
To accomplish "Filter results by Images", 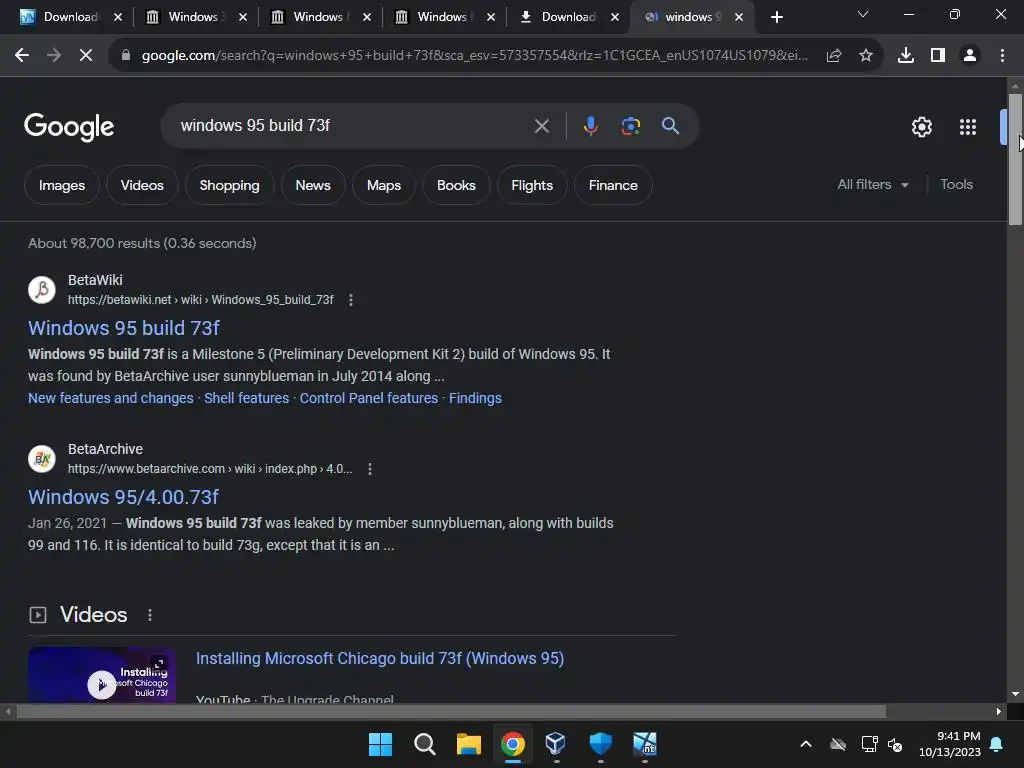I will click(x=61, y=185).
